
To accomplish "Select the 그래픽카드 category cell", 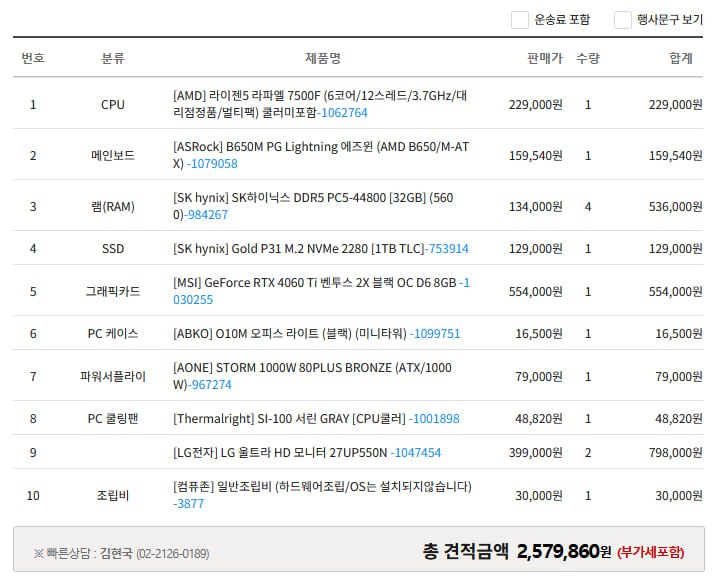I will (x=113, y=291).
